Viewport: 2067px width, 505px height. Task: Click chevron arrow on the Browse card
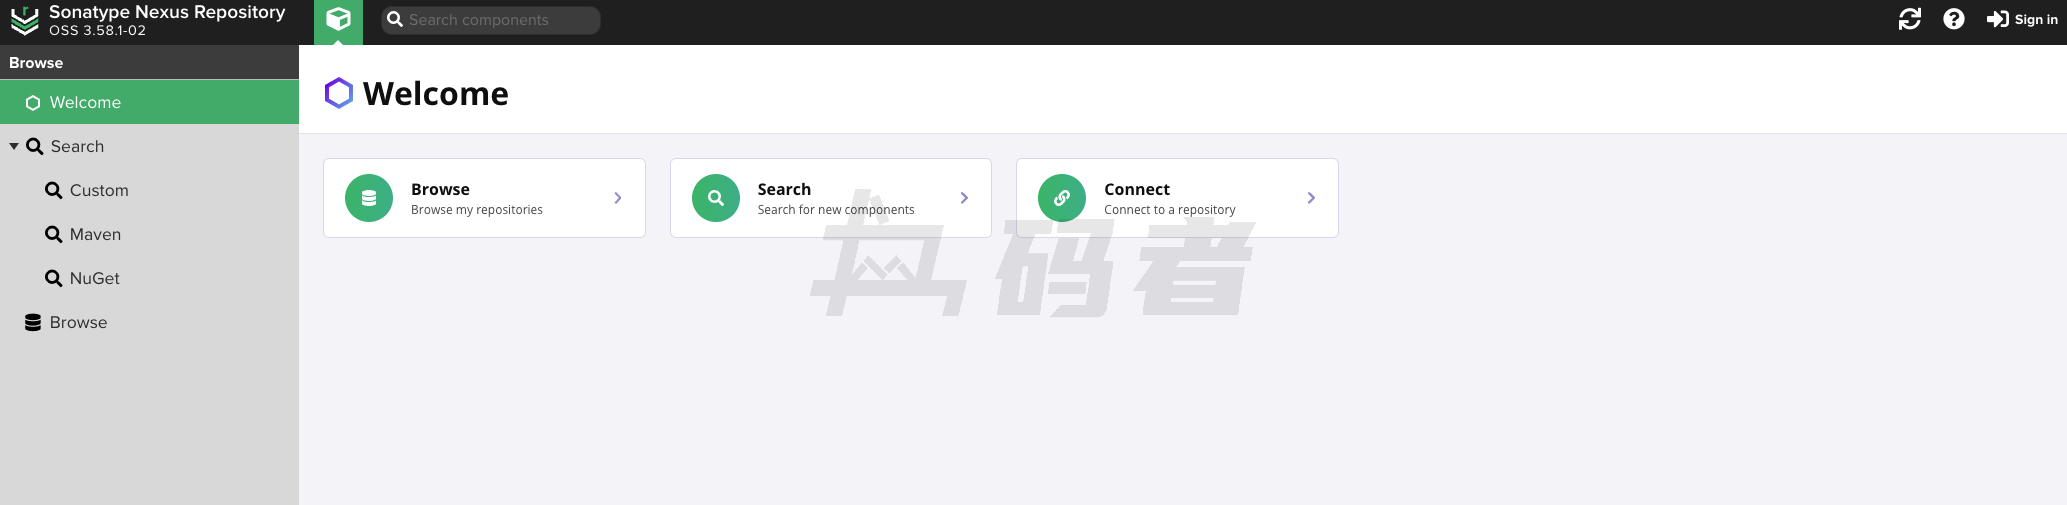click(618, 198)
